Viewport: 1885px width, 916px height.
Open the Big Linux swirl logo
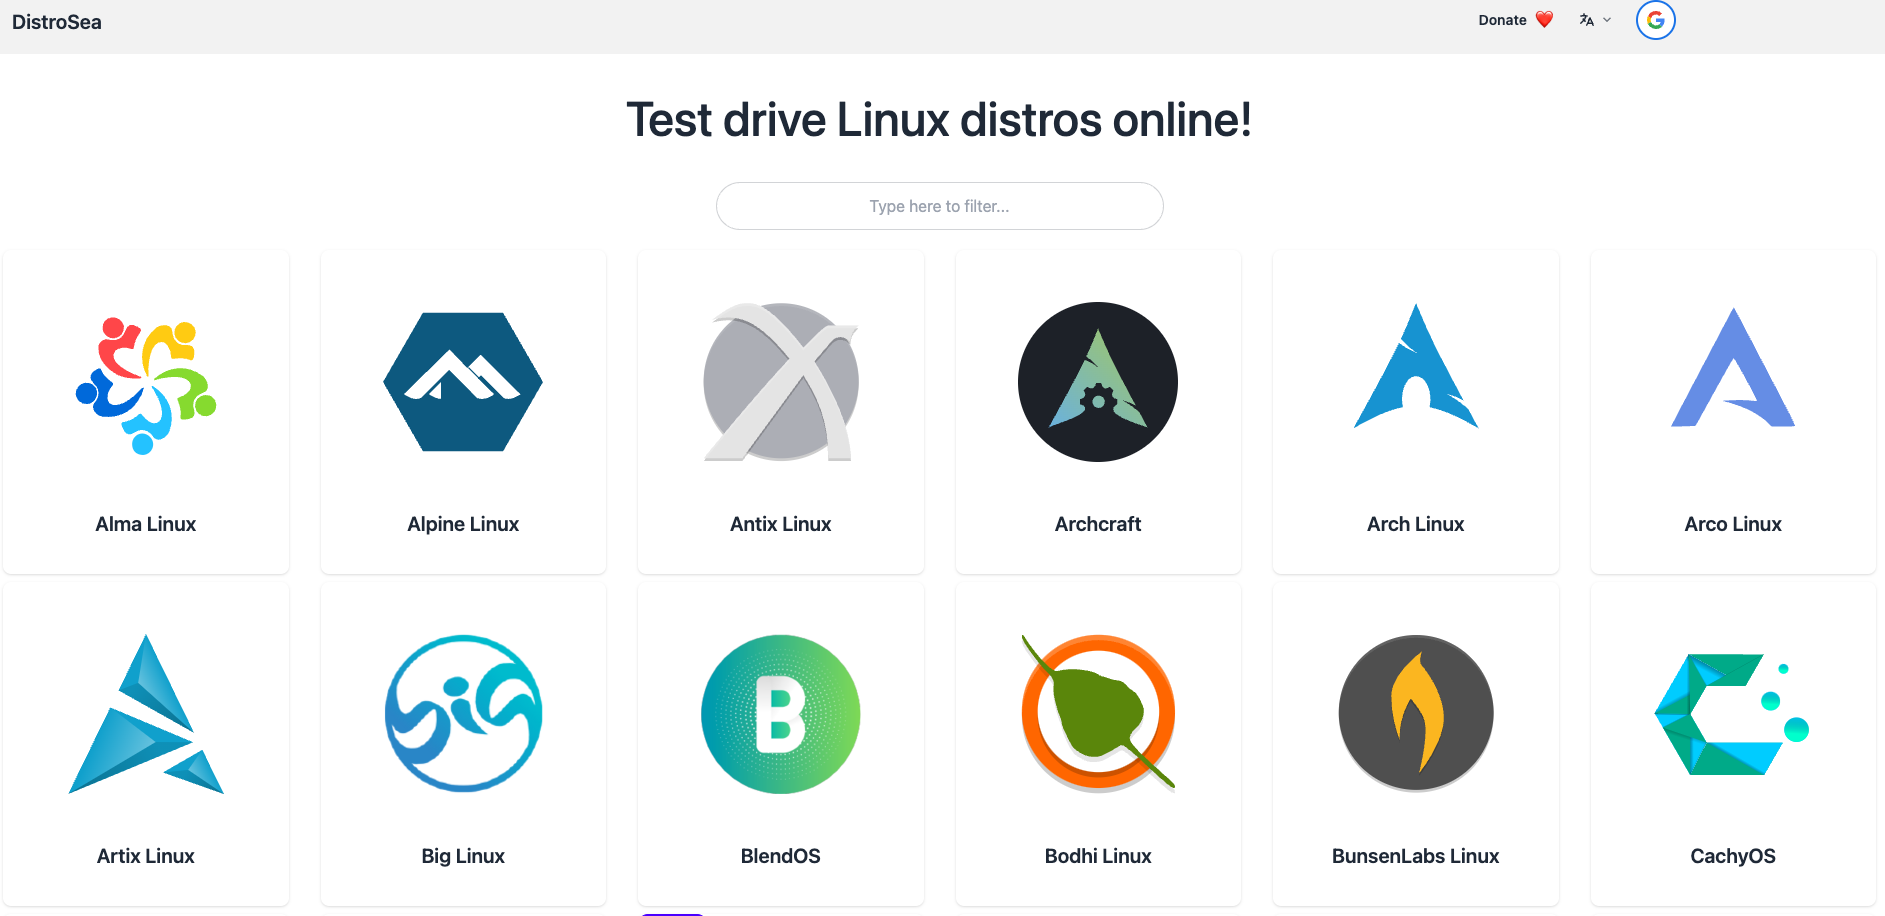(463, 713)
